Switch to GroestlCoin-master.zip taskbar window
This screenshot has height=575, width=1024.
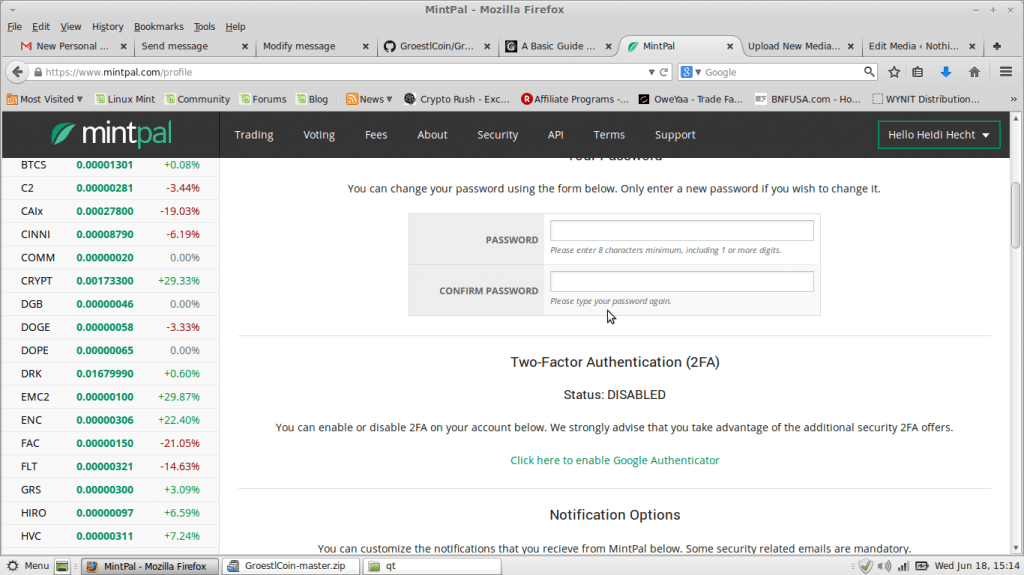coord(291,566)
